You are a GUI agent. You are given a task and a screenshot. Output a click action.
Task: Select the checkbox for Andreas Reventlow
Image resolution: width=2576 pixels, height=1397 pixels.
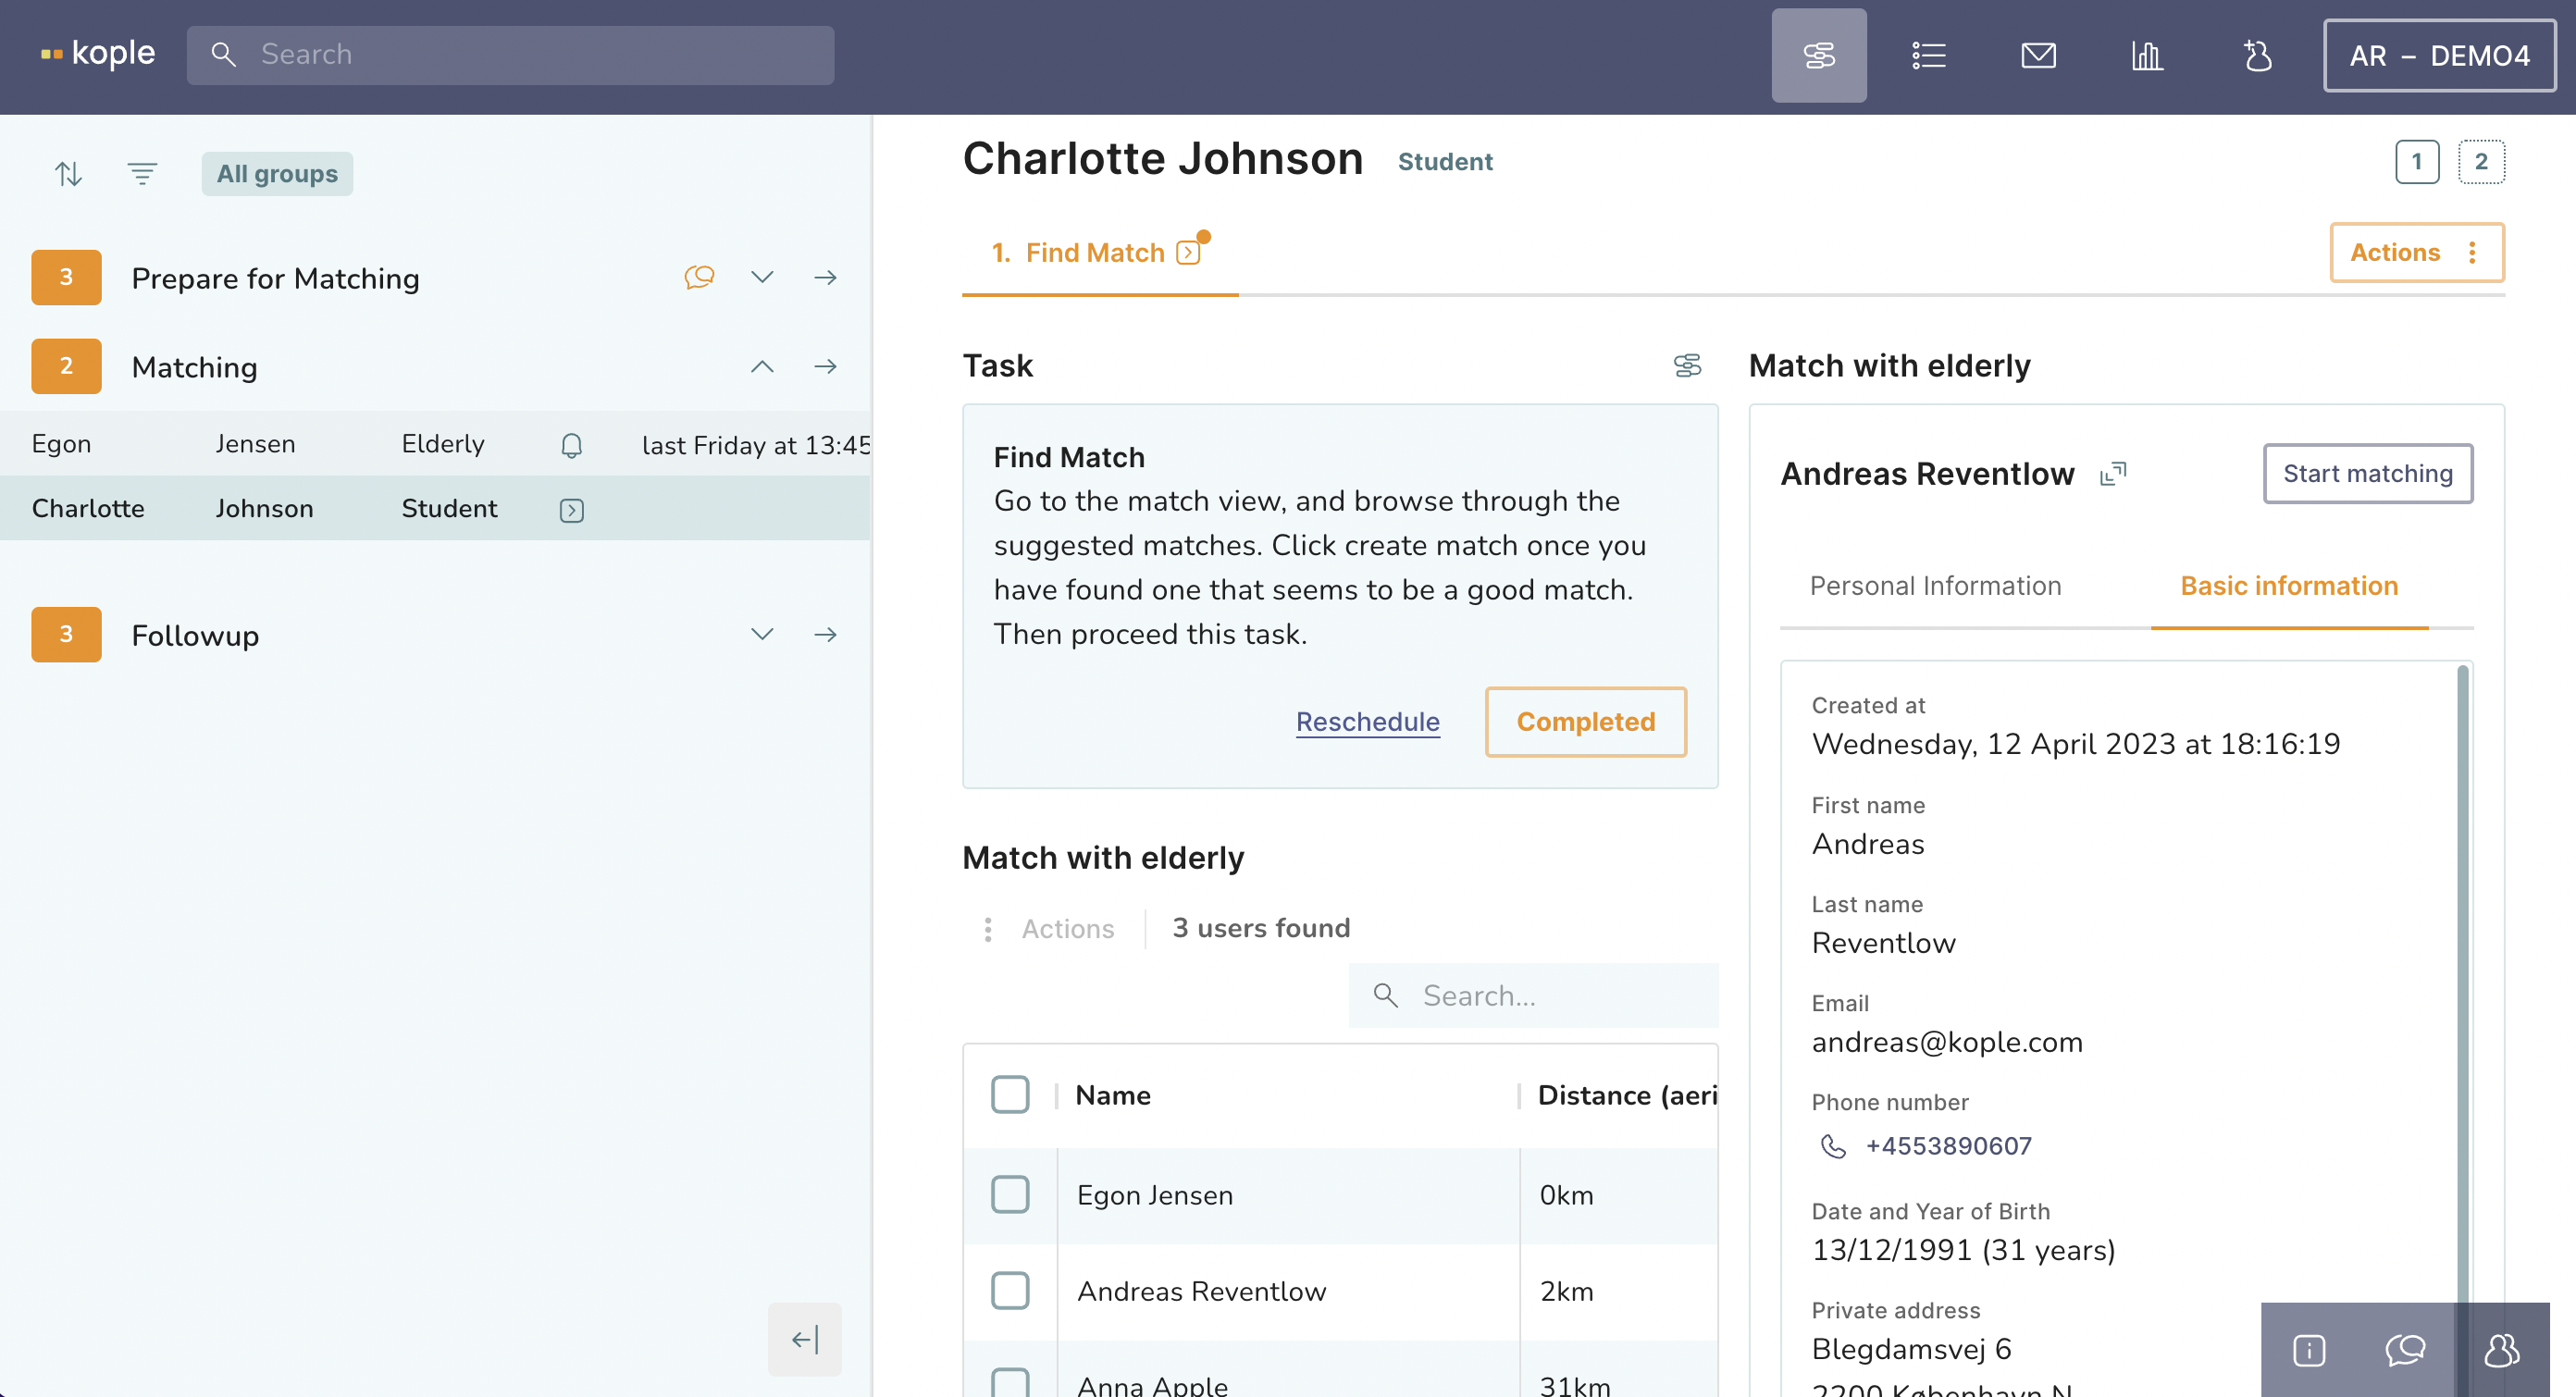pyautogui.click(x=1010, y=1291)
